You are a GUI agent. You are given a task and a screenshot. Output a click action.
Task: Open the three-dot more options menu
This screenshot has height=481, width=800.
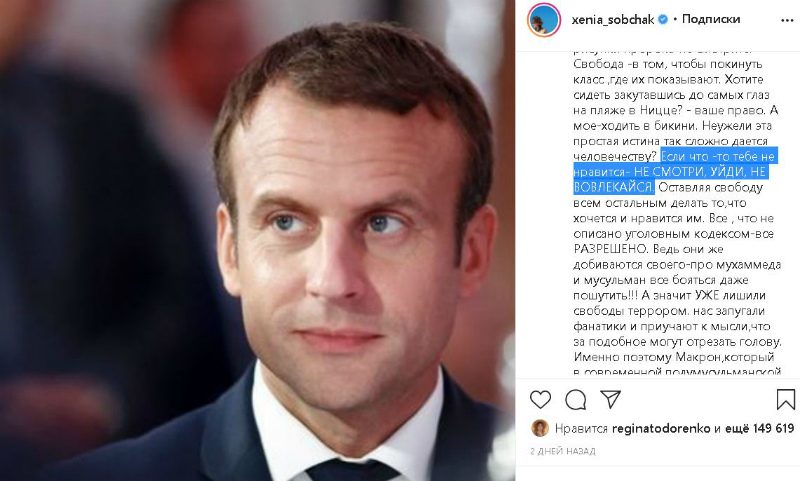787,20
